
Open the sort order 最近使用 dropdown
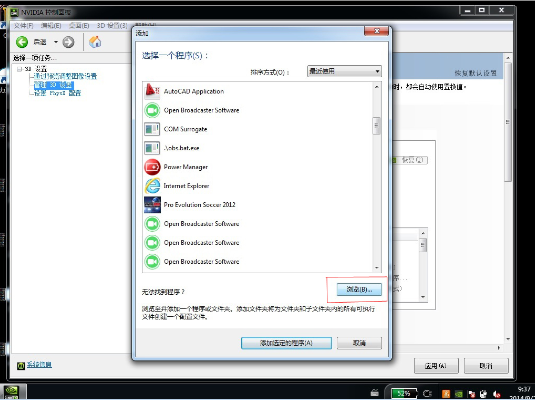click(x=344, y=71)
